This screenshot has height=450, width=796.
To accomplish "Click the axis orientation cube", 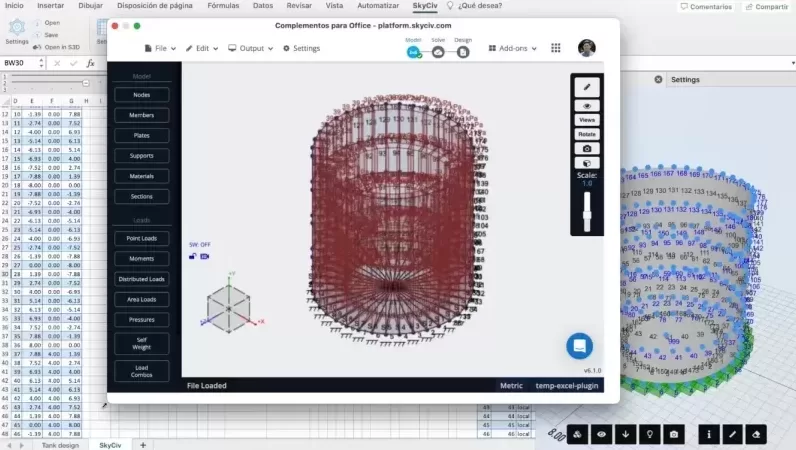I will point(228,308).
